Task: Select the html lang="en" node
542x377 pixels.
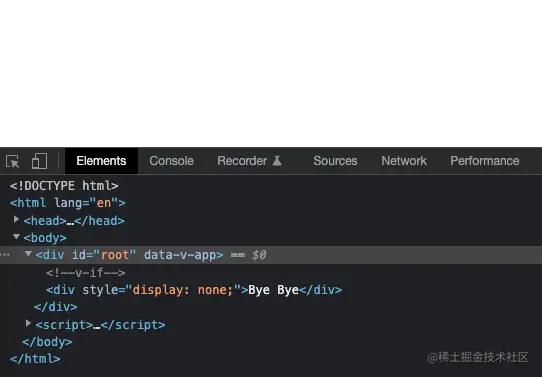Action: pos(68,203)
